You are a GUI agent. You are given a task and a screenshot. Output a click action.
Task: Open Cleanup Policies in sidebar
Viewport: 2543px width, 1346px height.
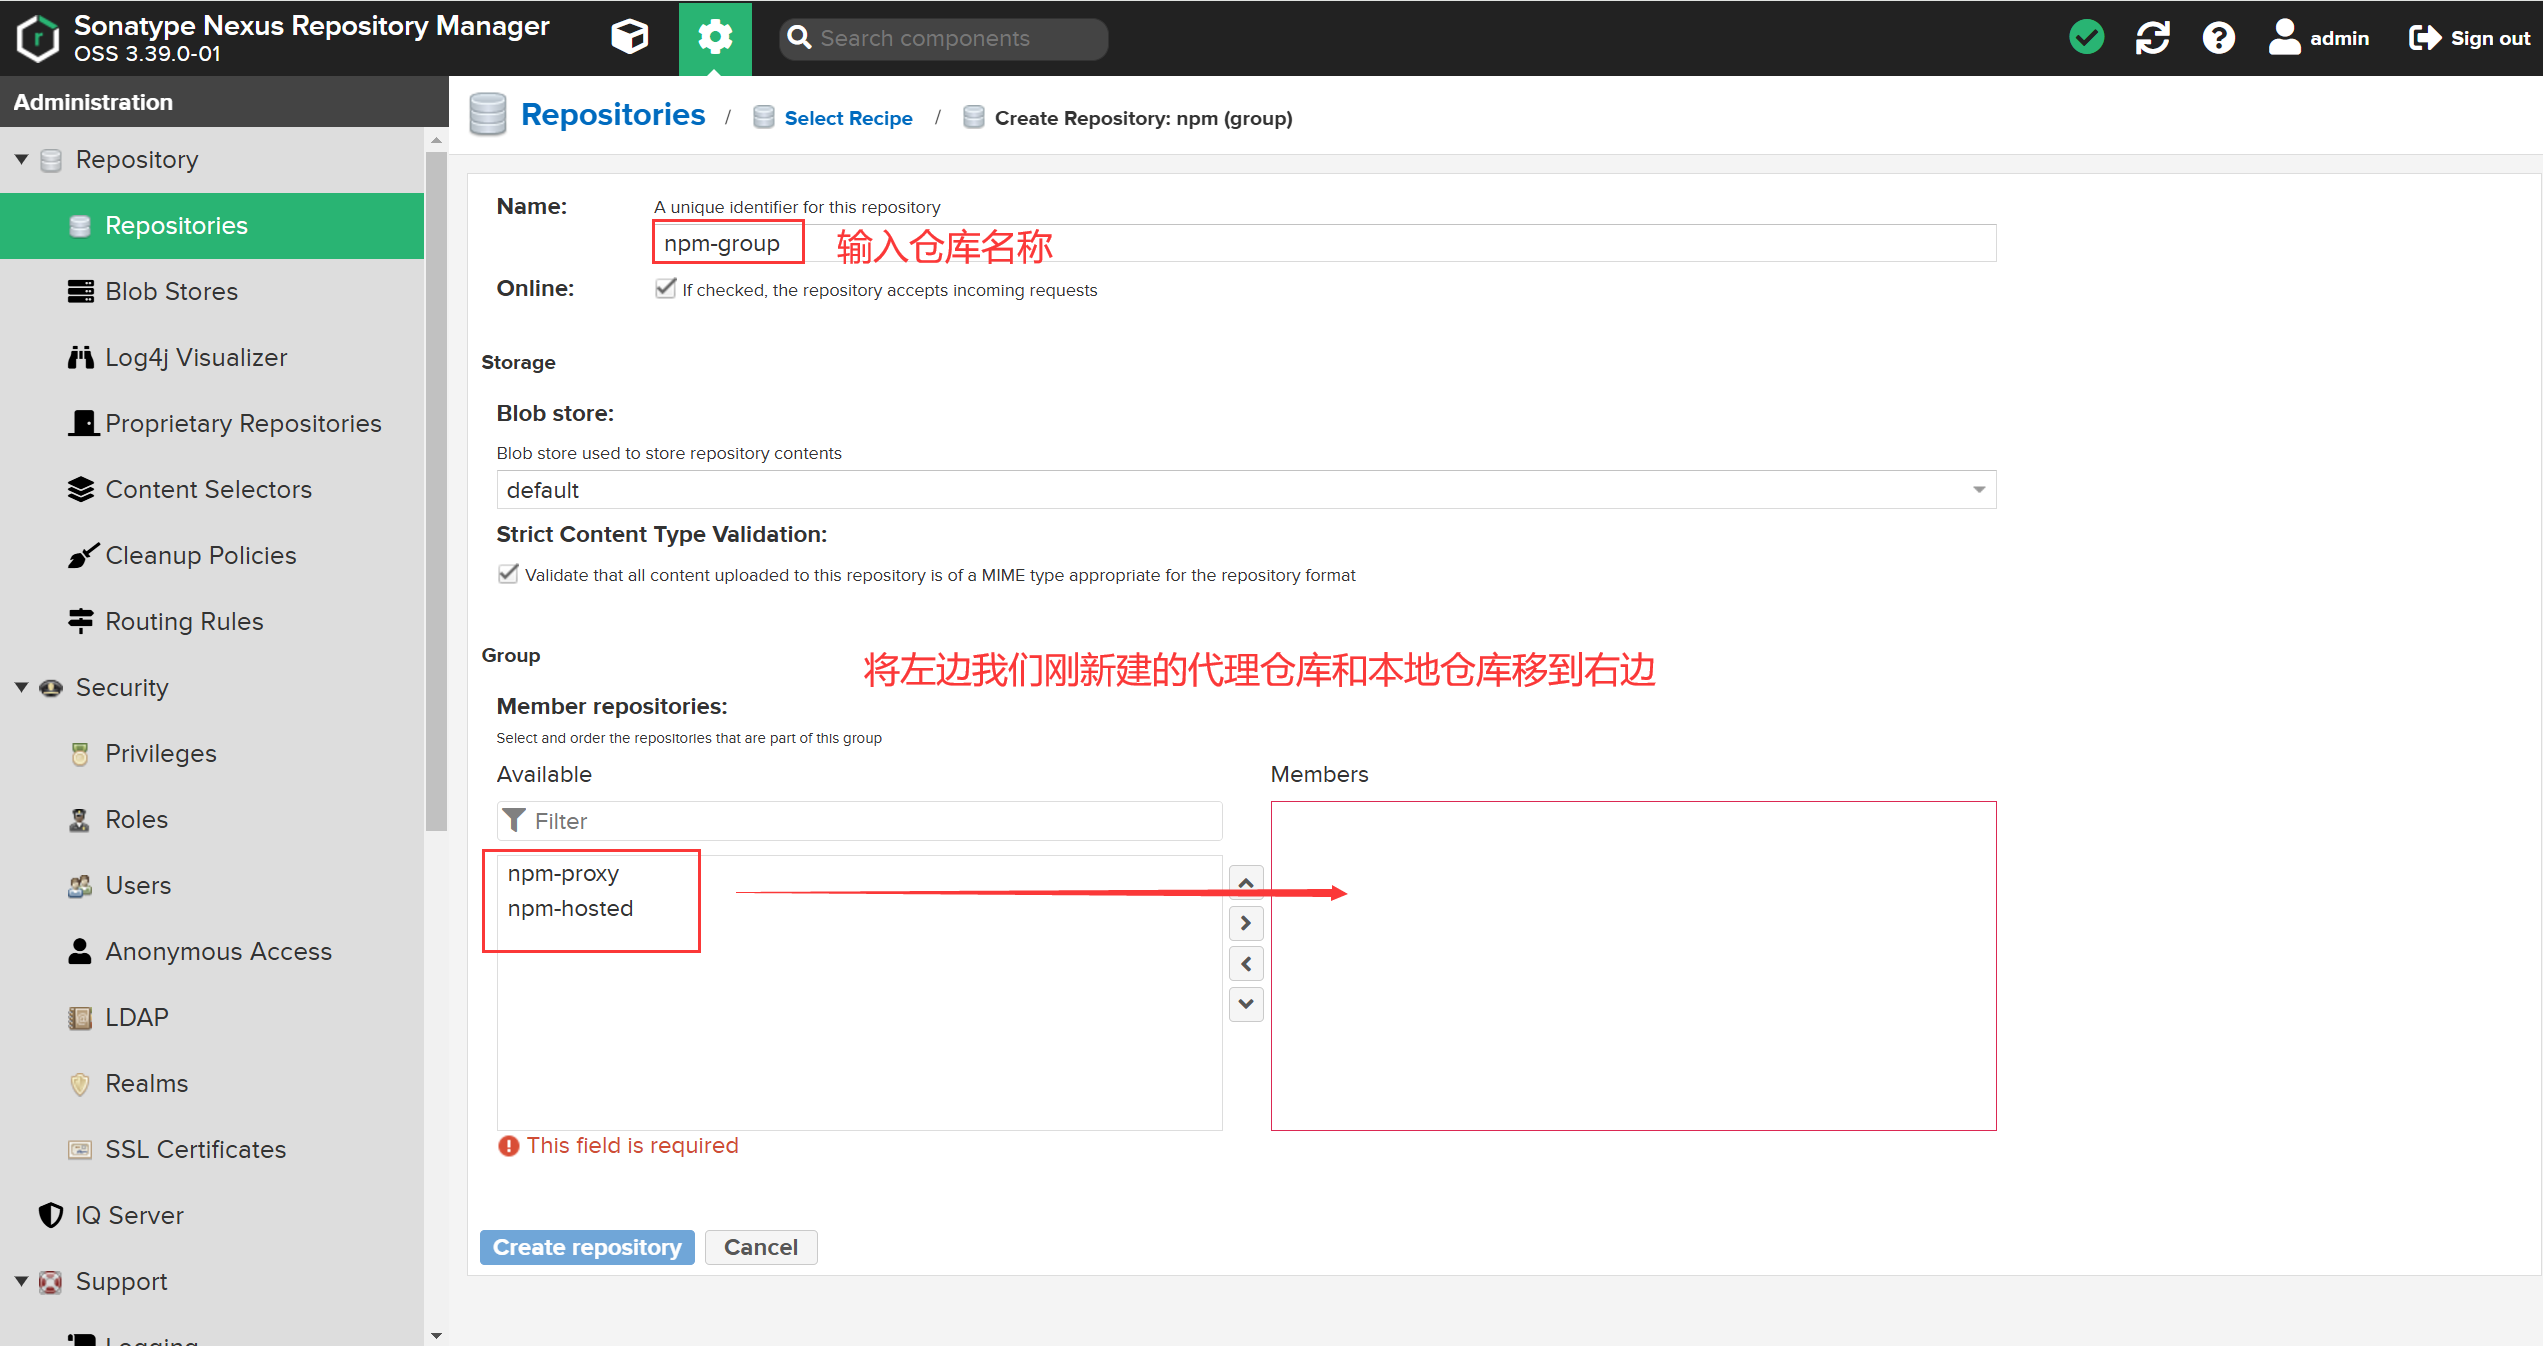tap(200, 556)
